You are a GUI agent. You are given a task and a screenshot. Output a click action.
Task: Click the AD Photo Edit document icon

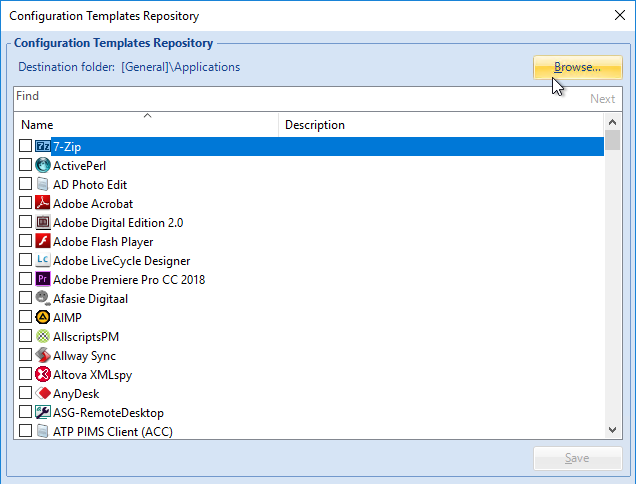pos(43,184)
